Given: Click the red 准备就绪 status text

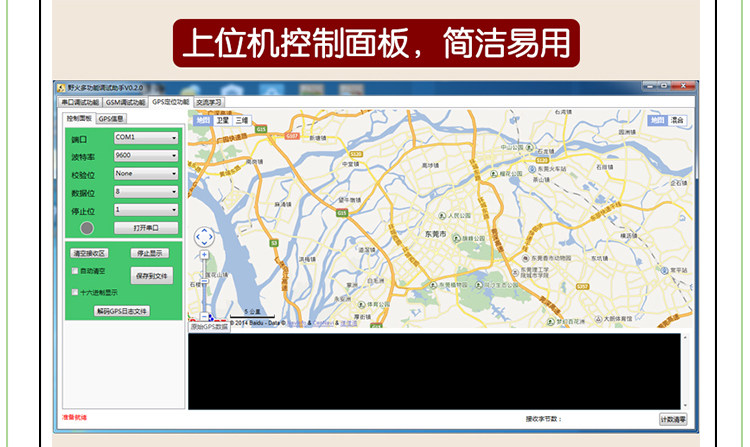Looking at the screenshot, I should 75,417.
